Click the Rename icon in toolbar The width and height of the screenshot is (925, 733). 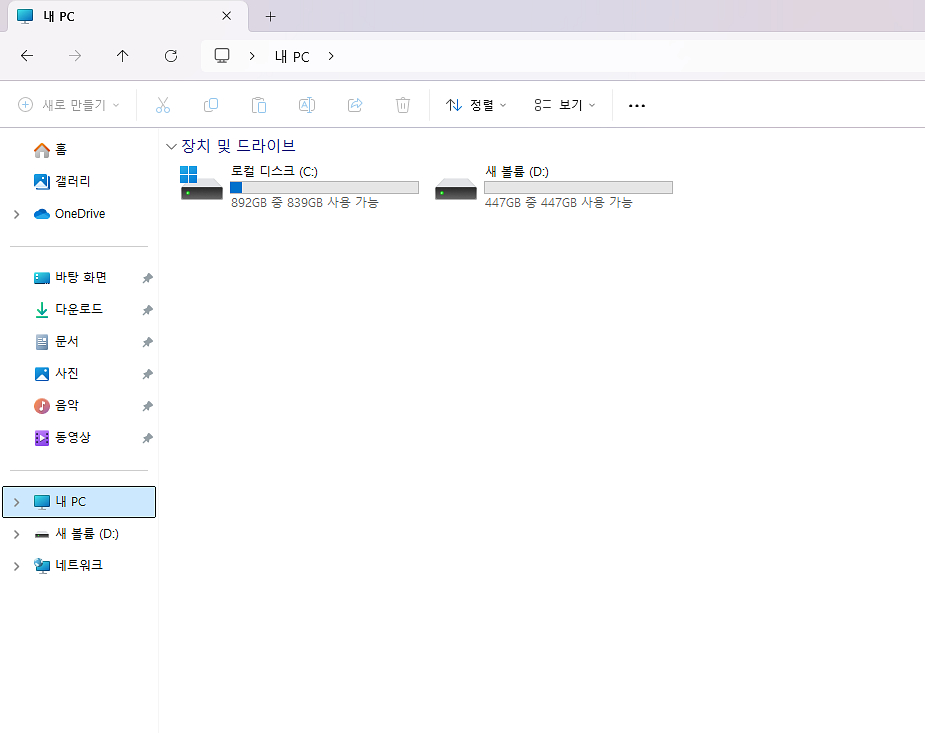pos(307,105)
